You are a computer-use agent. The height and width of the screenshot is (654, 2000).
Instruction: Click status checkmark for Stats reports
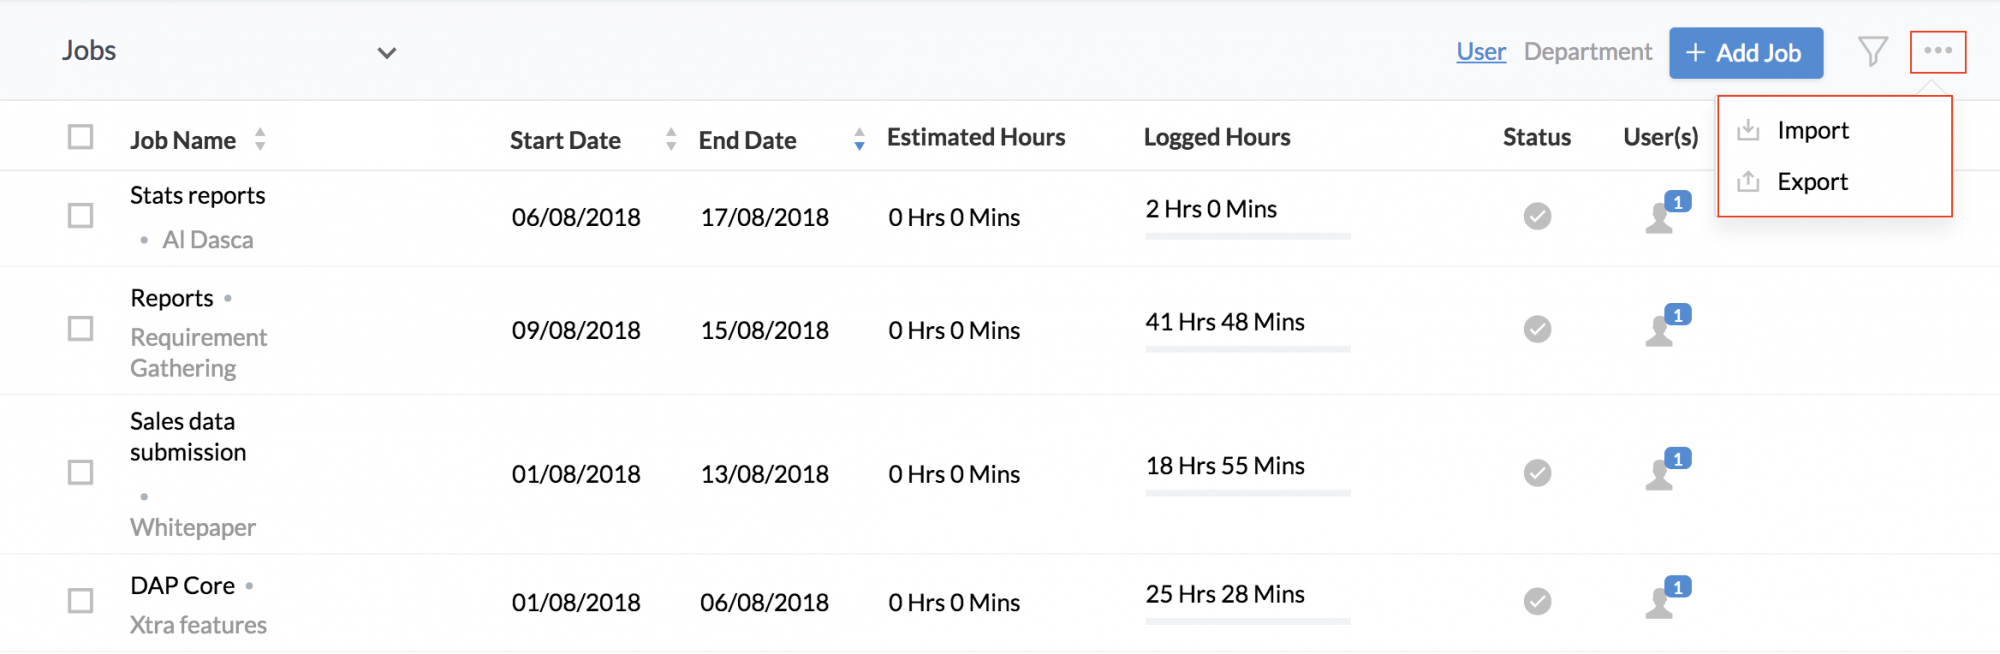1537,216
